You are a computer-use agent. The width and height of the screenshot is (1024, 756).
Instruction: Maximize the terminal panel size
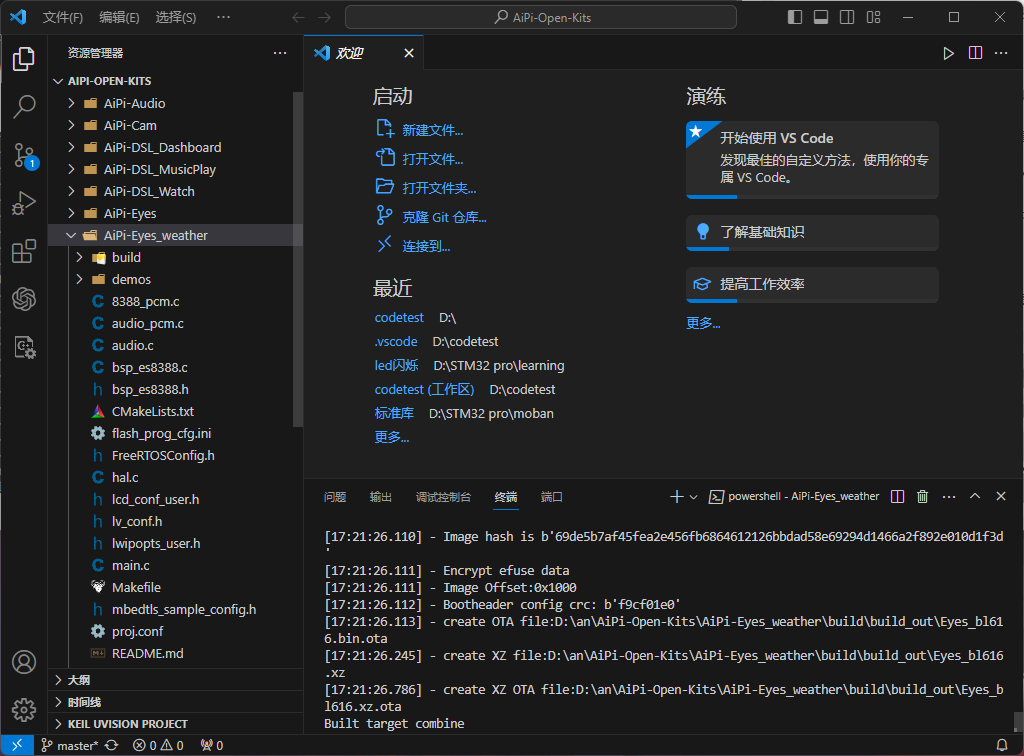pyautogui.click(x=975, y=497)
